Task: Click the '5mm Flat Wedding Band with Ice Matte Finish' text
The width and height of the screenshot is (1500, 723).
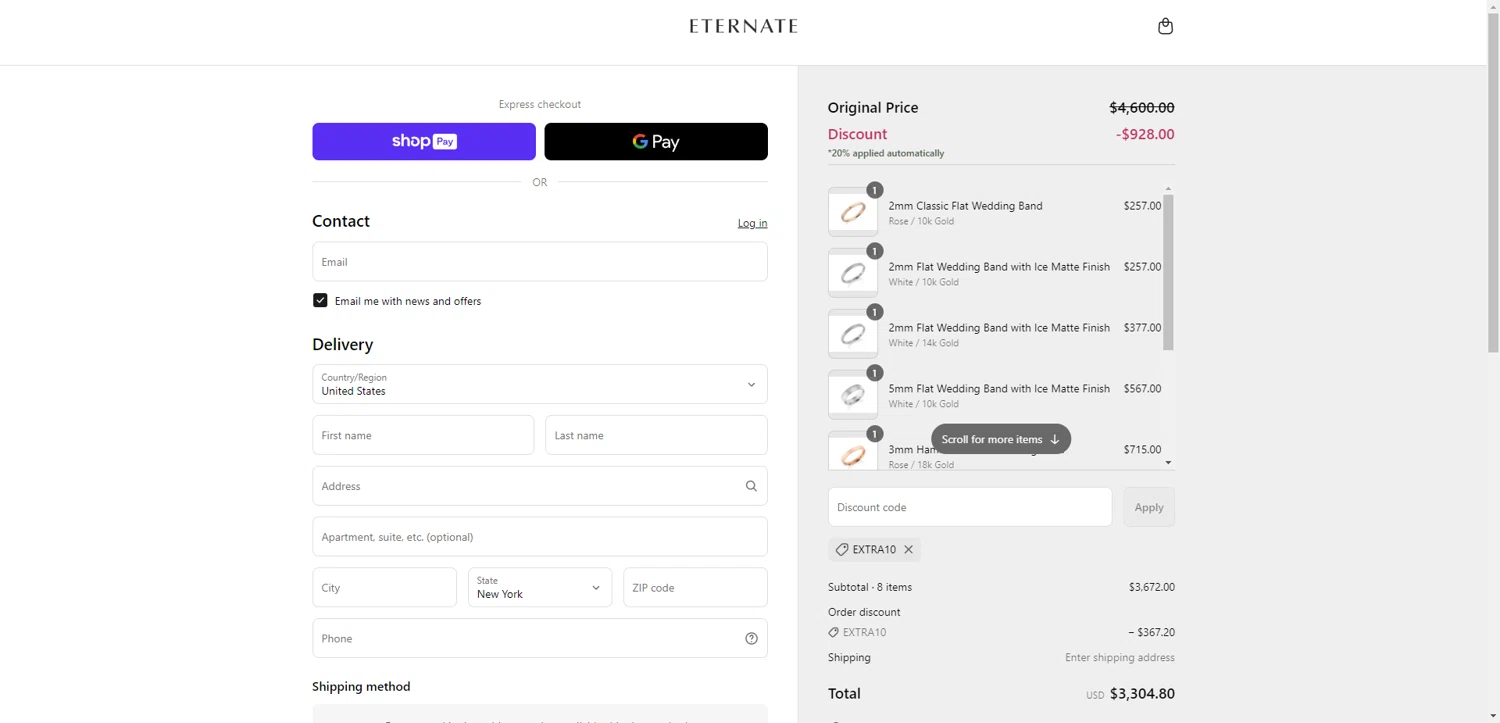Action: click(x=999, y=389)
